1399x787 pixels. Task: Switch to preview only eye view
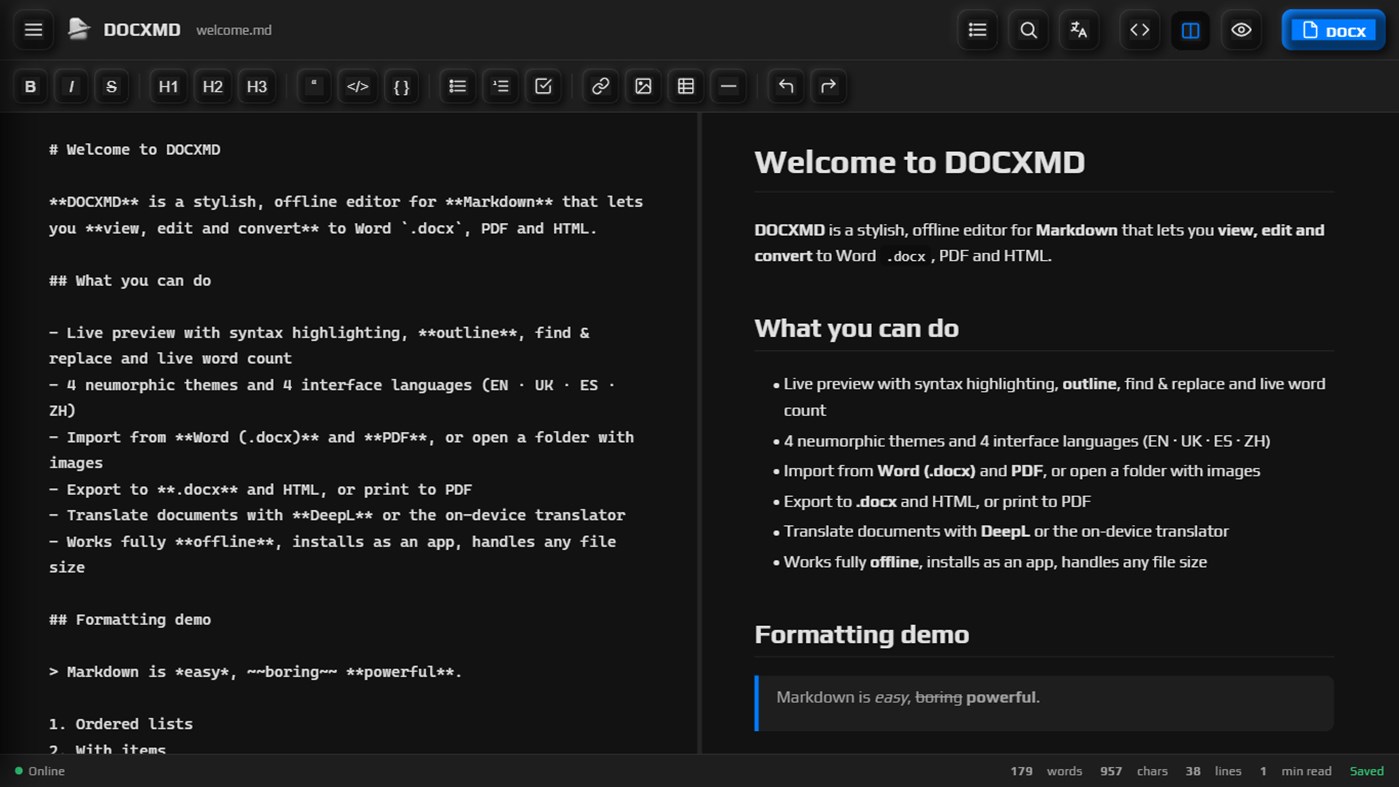(x=1241, y=30)
